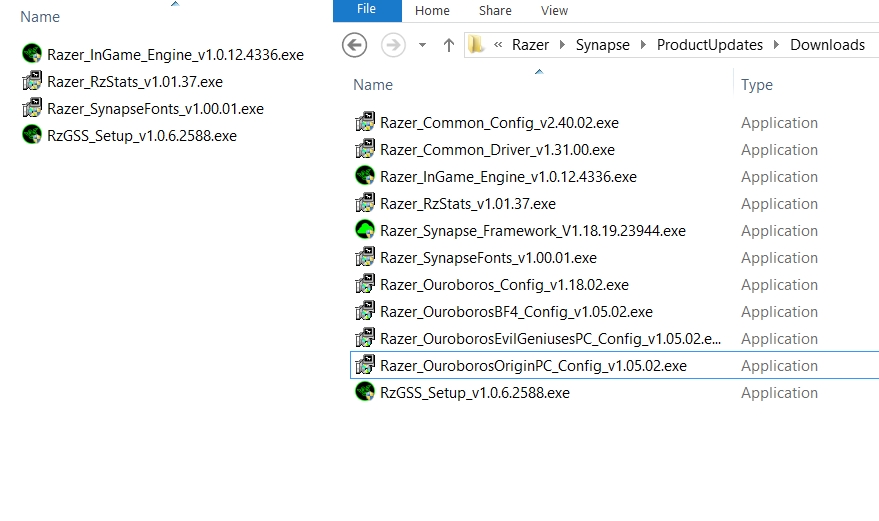Sort by Name column in the Downloads window
Image resolution: width=879 pixels, height=521 pixels.
tap(373, 85)
